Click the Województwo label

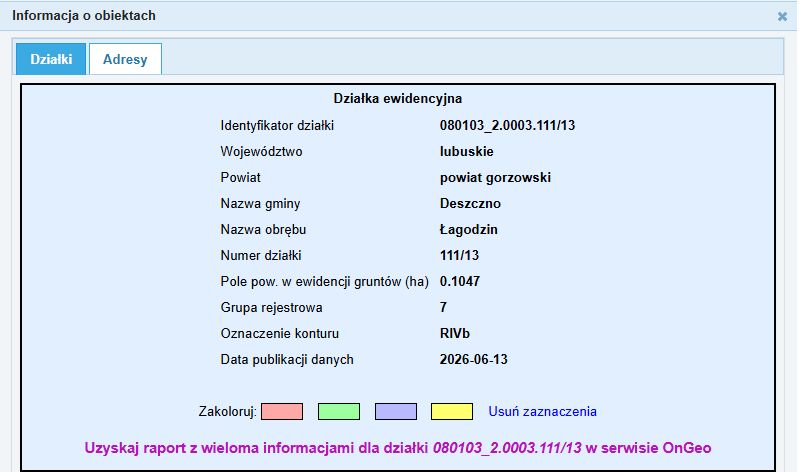[x=261, y=151]
